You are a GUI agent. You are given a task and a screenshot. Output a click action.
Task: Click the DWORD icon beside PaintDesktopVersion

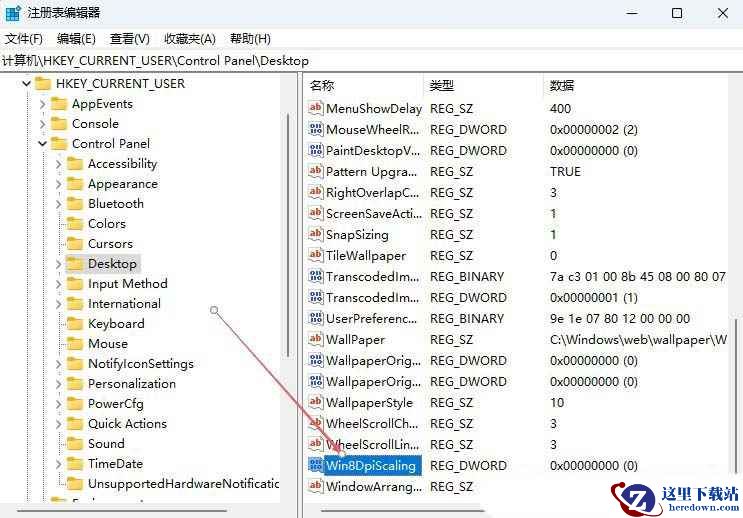click(316, 151)
